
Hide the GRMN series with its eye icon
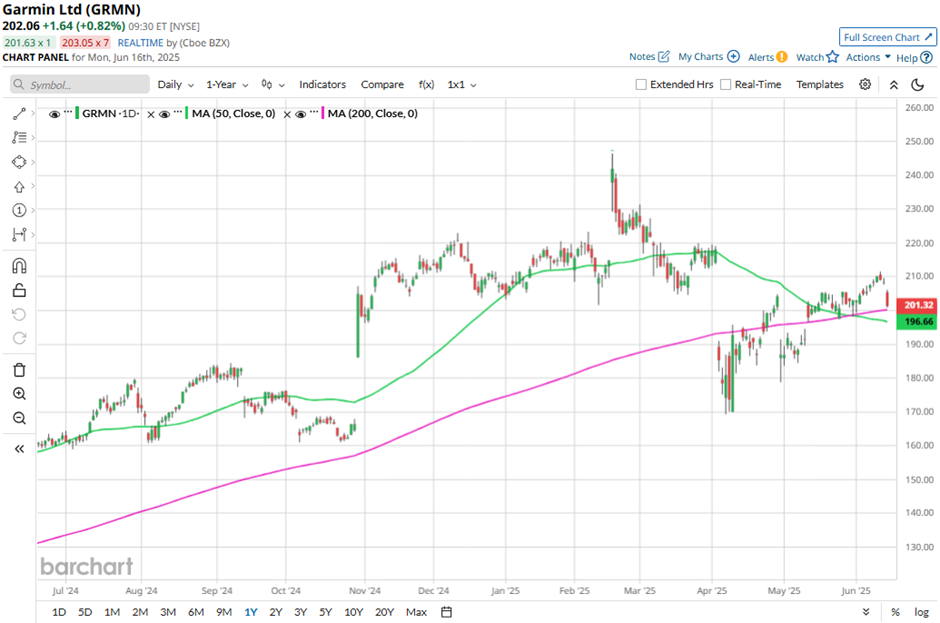coord(53,114)
